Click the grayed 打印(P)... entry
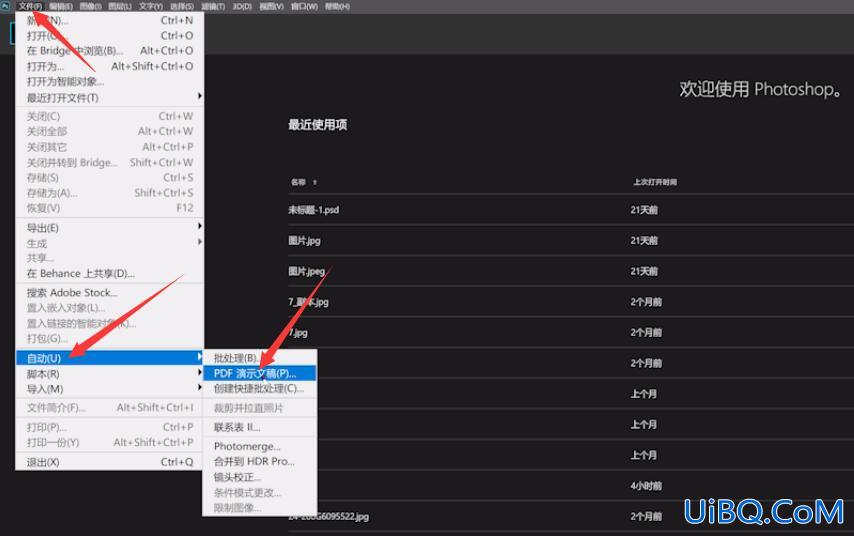Viewport: 854px width, 536px height. [x=109, y=427]
